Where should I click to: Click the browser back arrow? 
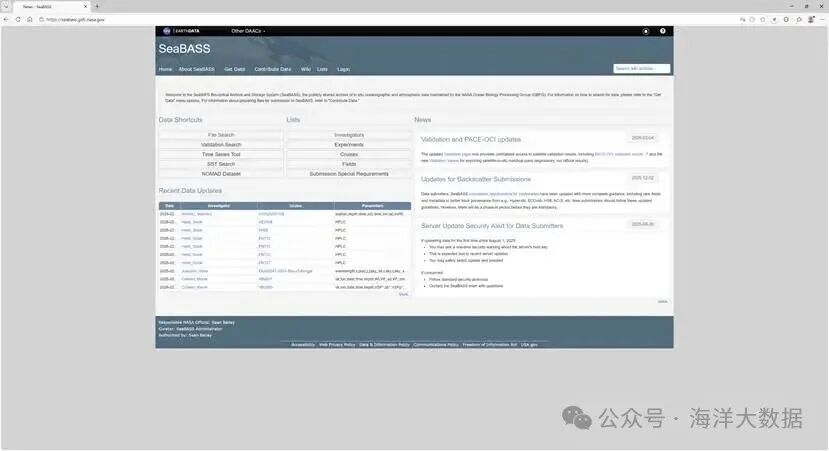7,19
